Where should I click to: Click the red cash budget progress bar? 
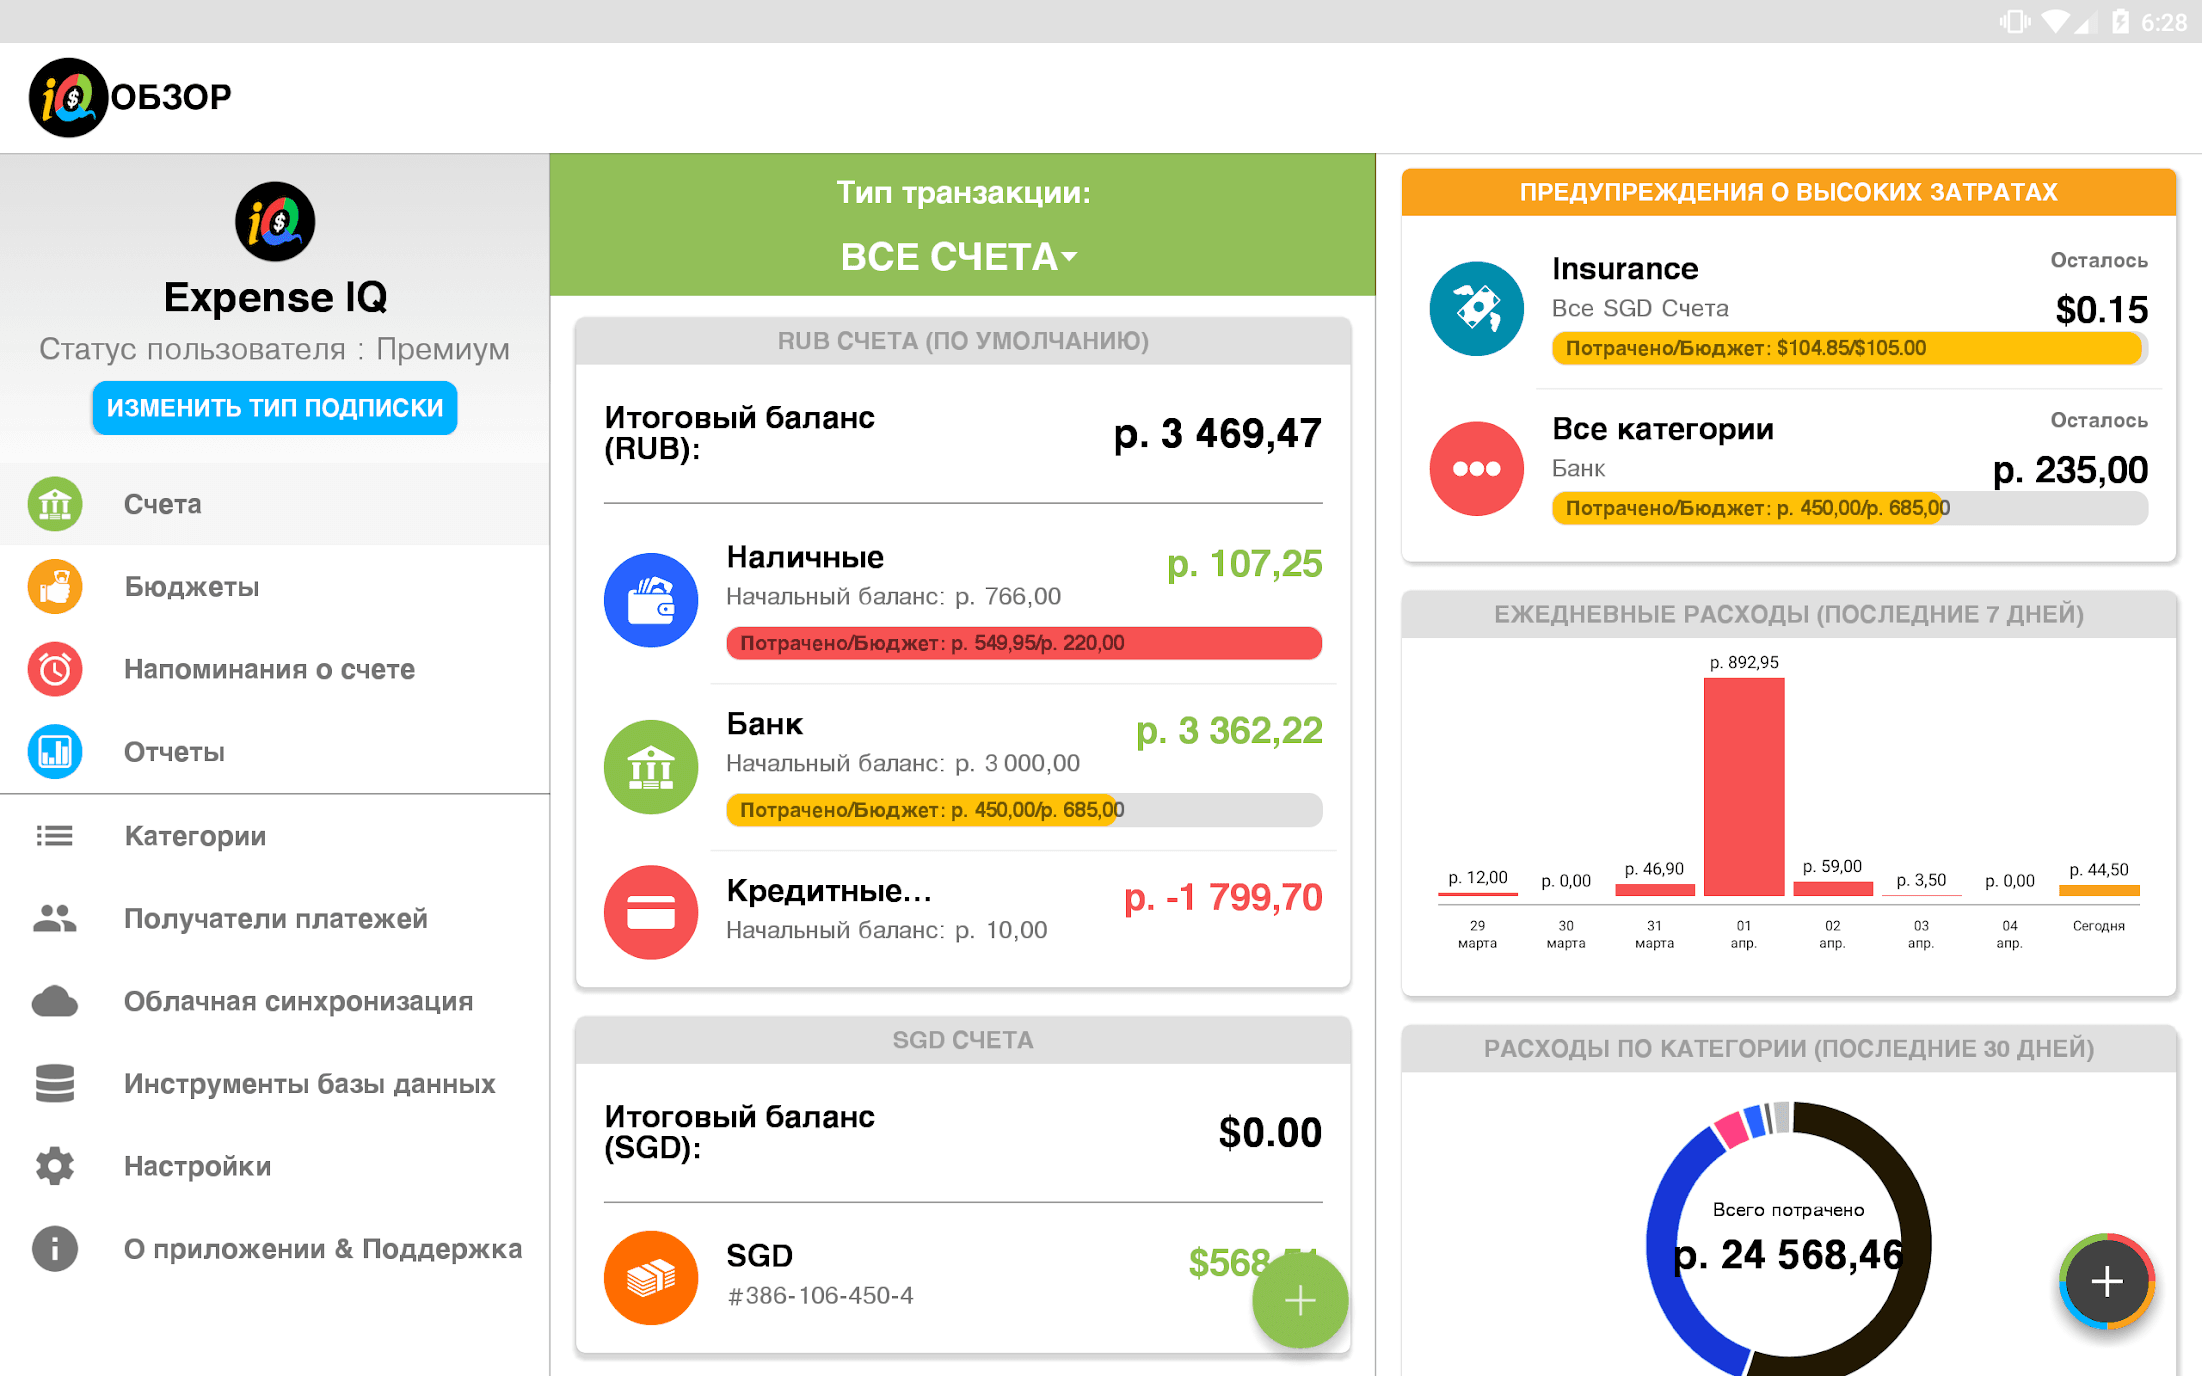pos(1024,643)
